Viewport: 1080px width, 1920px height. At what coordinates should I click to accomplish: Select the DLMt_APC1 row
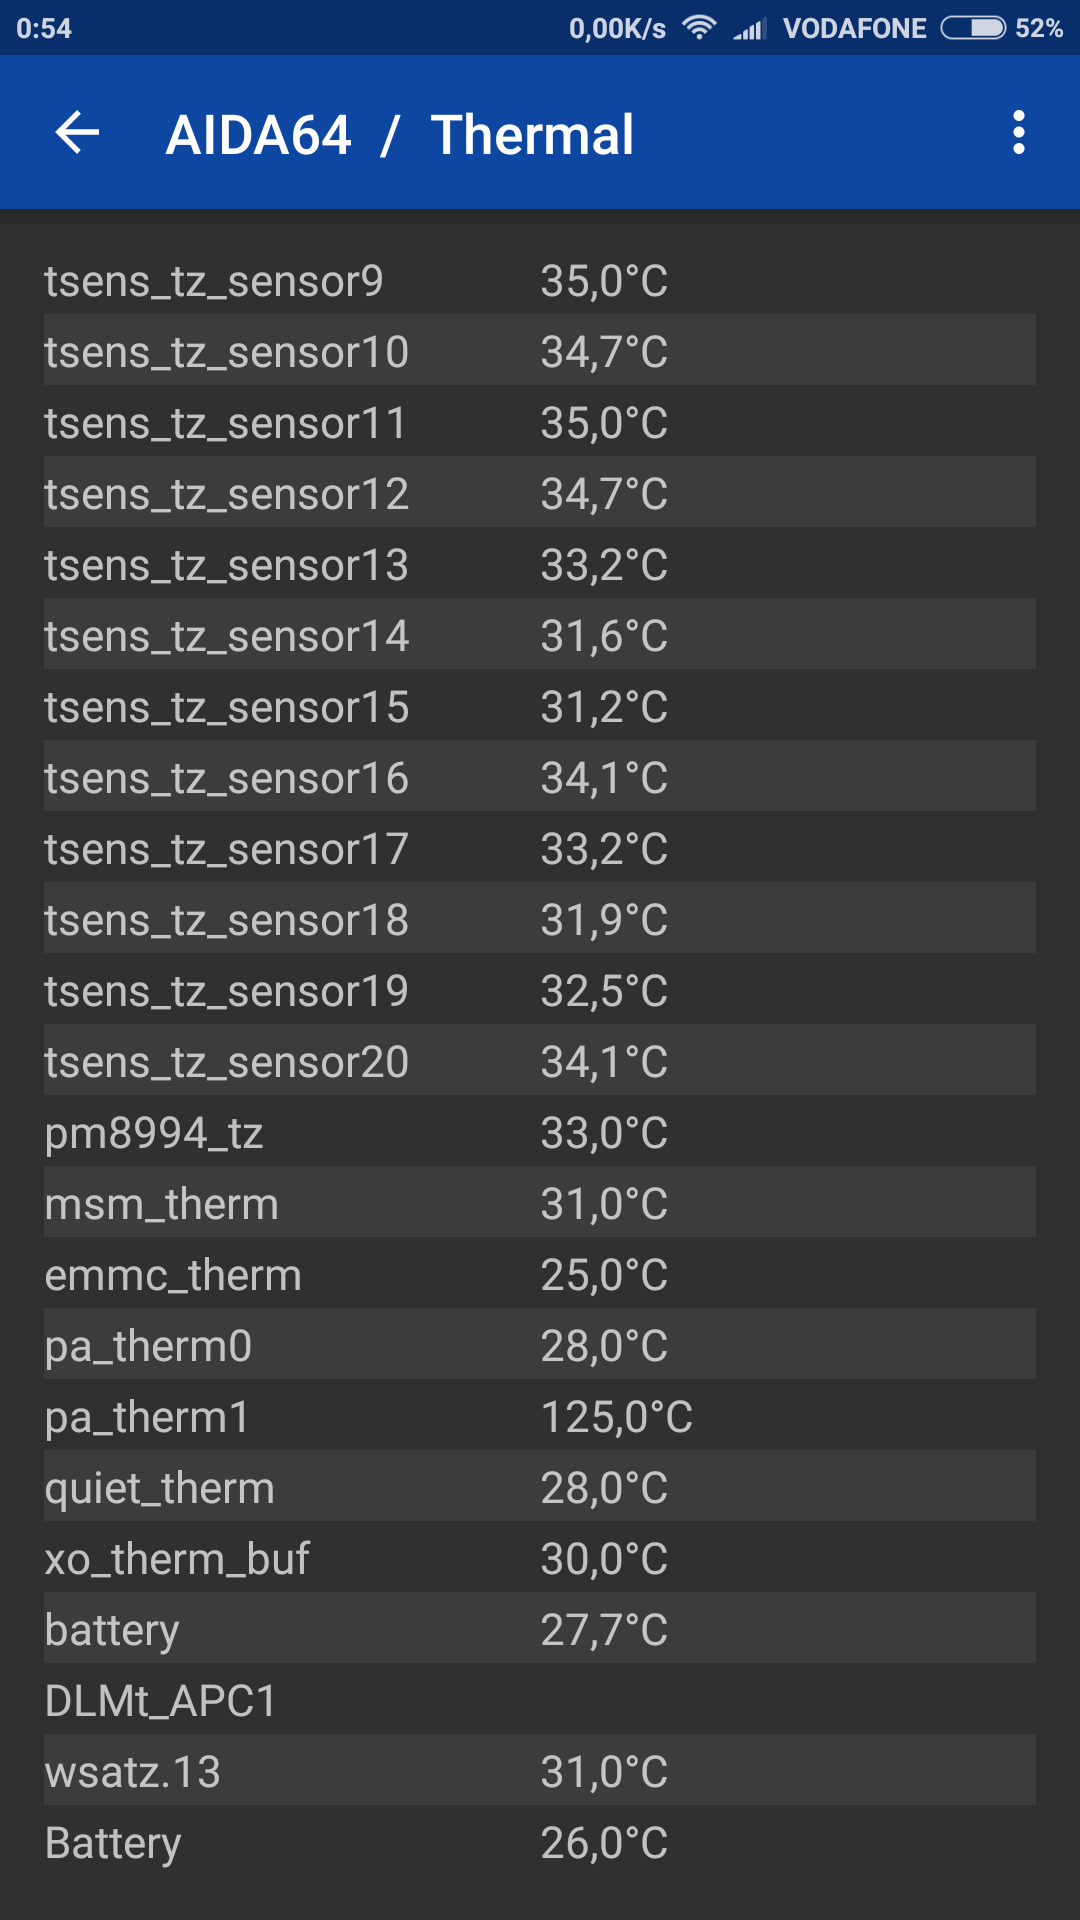[540, 1701]
